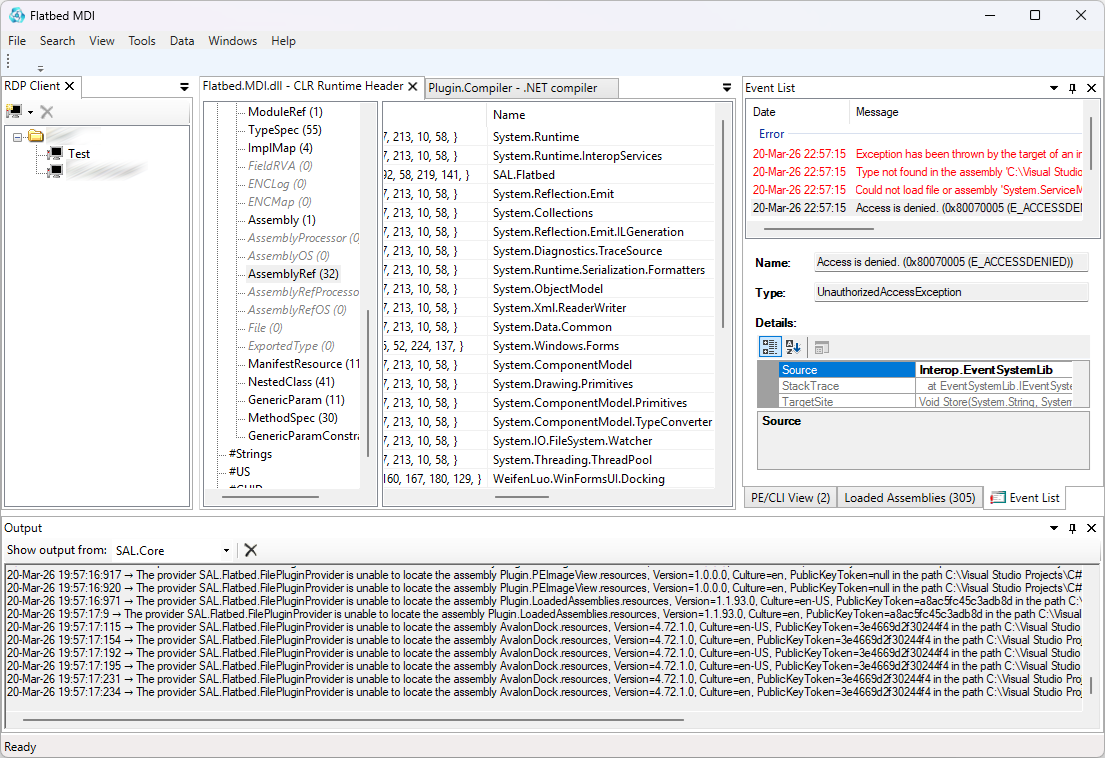Select the AssemblyRef (32) tree node

pos(293,274)
